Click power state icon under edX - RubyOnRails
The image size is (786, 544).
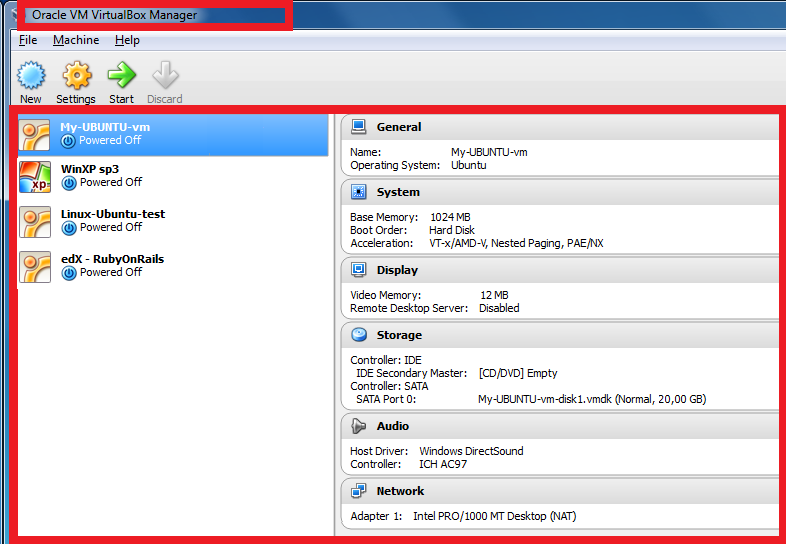pyautogui.click(x=69, y=273)
